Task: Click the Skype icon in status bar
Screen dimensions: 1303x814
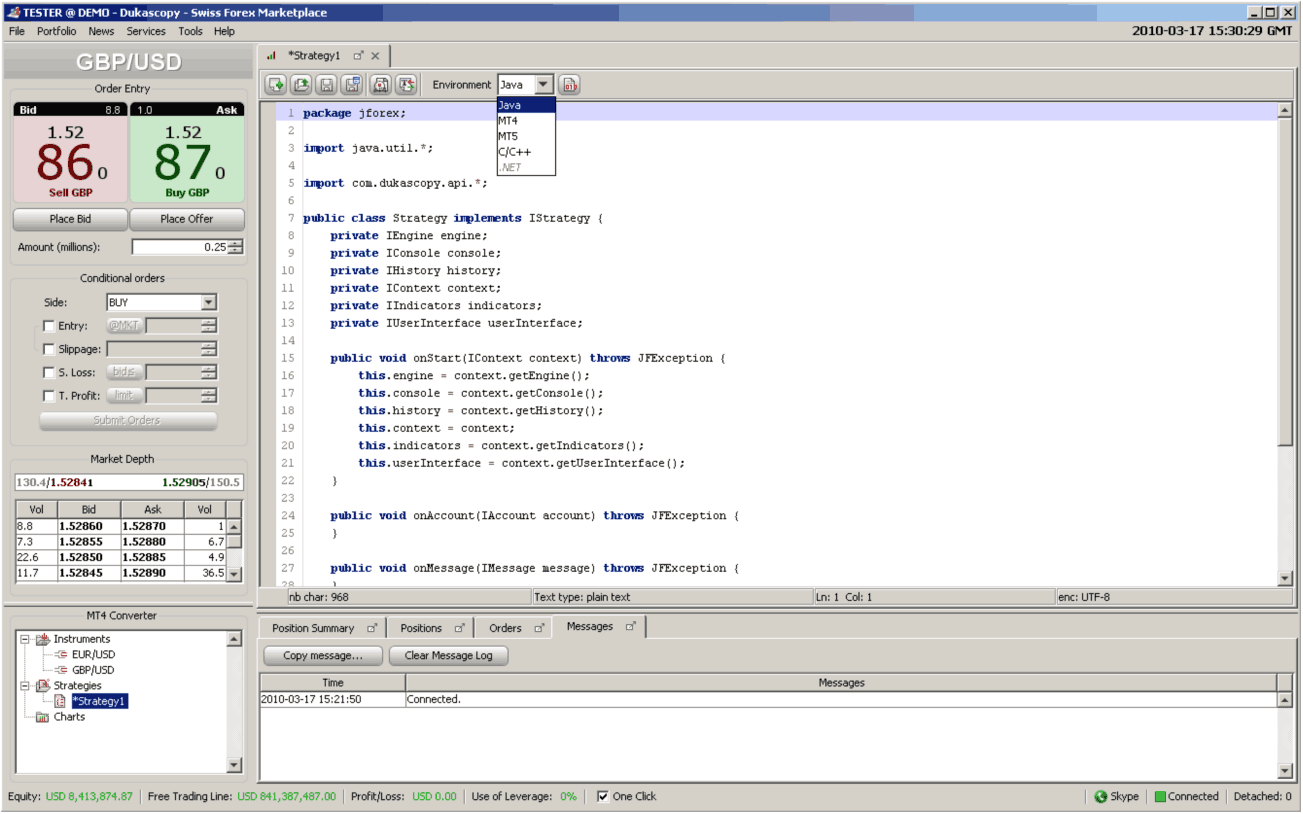Action: point(1101,797)
